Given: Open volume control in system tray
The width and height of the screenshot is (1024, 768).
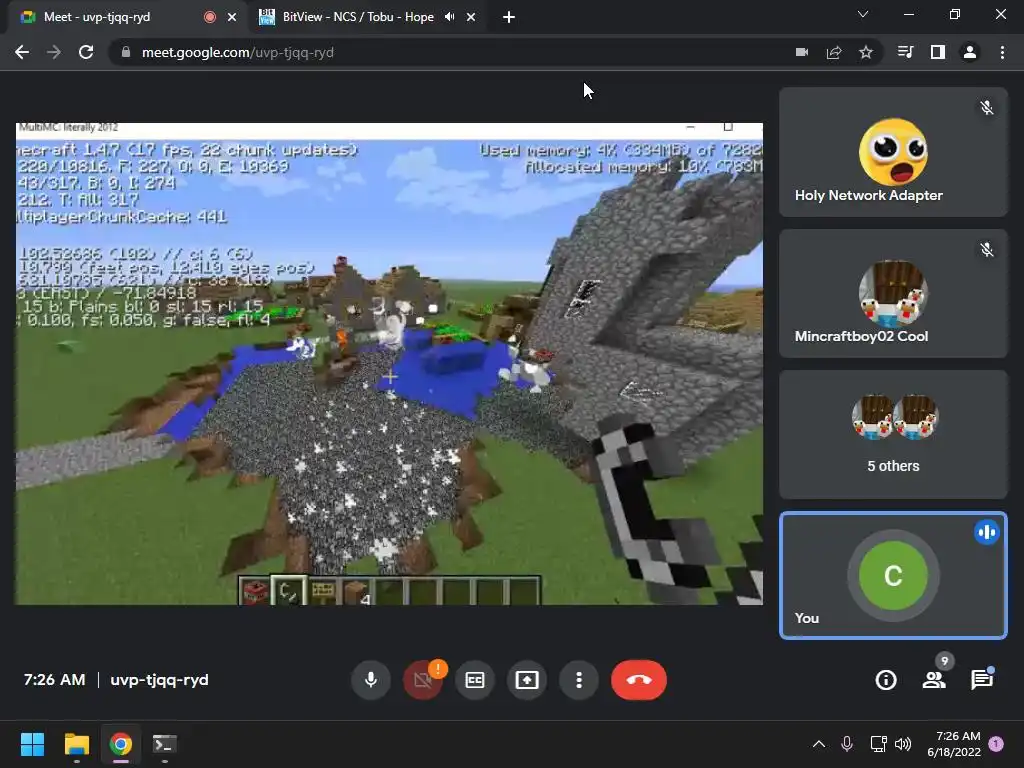Looking at the screenshot, I should [903, 744].
